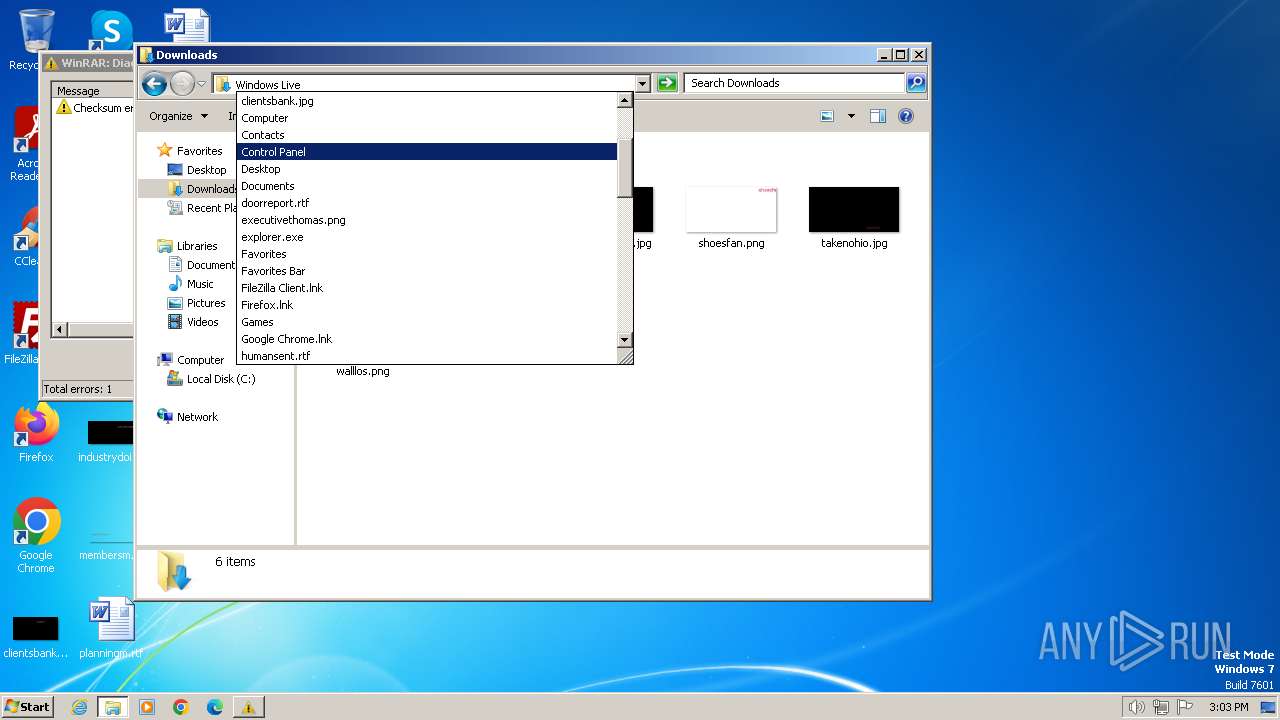Click the Forward navigation arrow in Explorer
The image size is (1280, 720).
click(182, 84)
